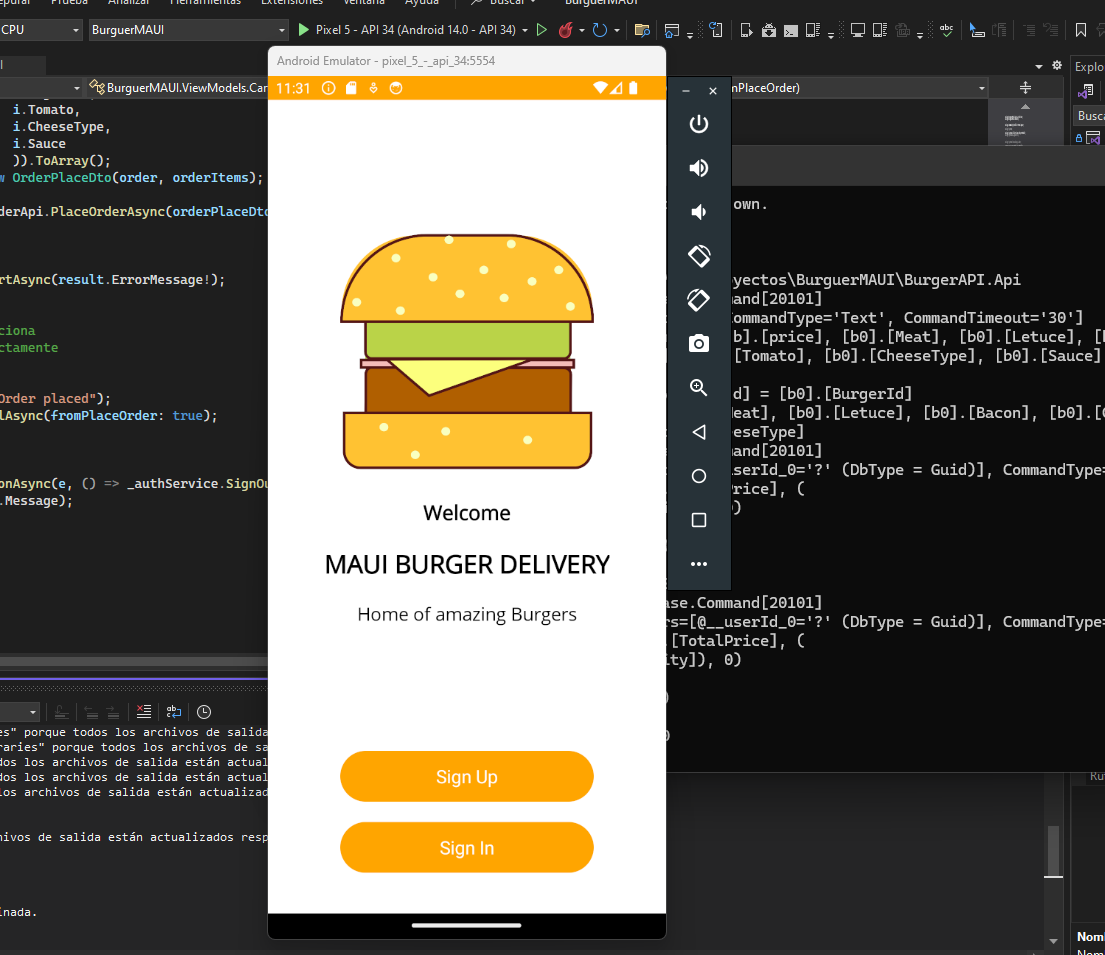Rotate emulator right
This screenshot has height=955, width=1105.
click(698, 300)
